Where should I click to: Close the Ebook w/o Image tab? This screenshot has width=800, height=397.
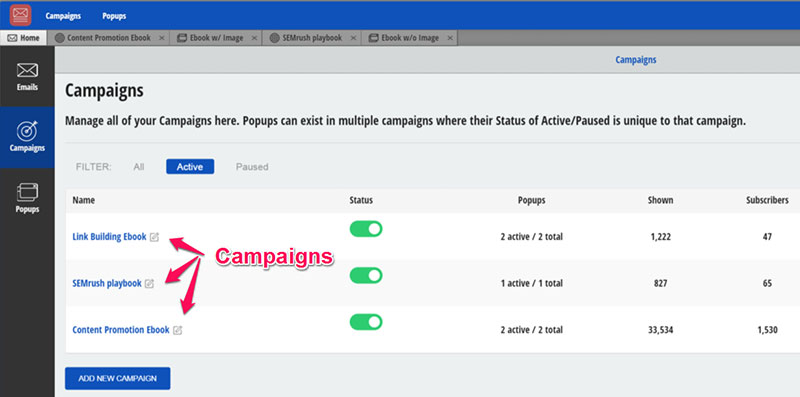point(449,38)
